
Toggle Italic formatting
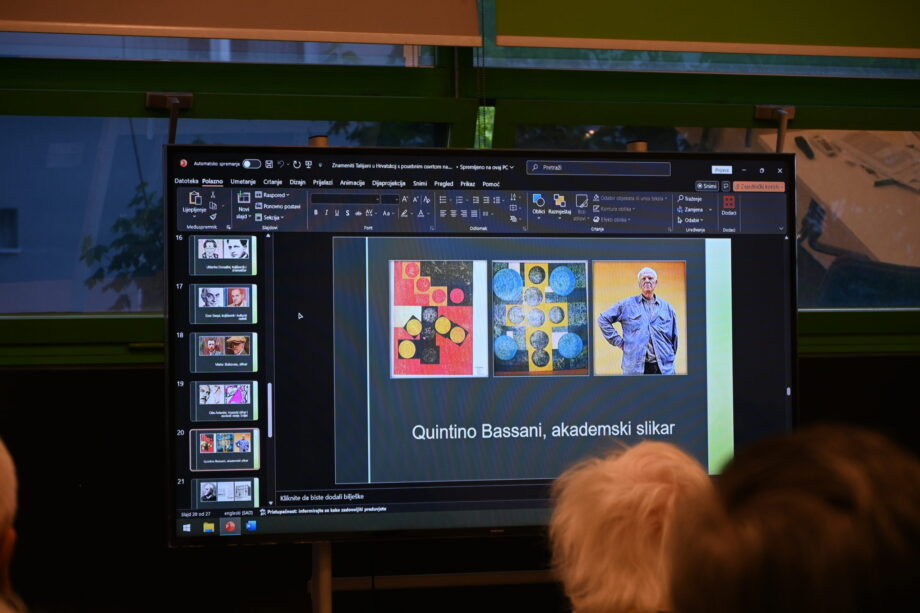pyautogui.click(x=326, y=213)
